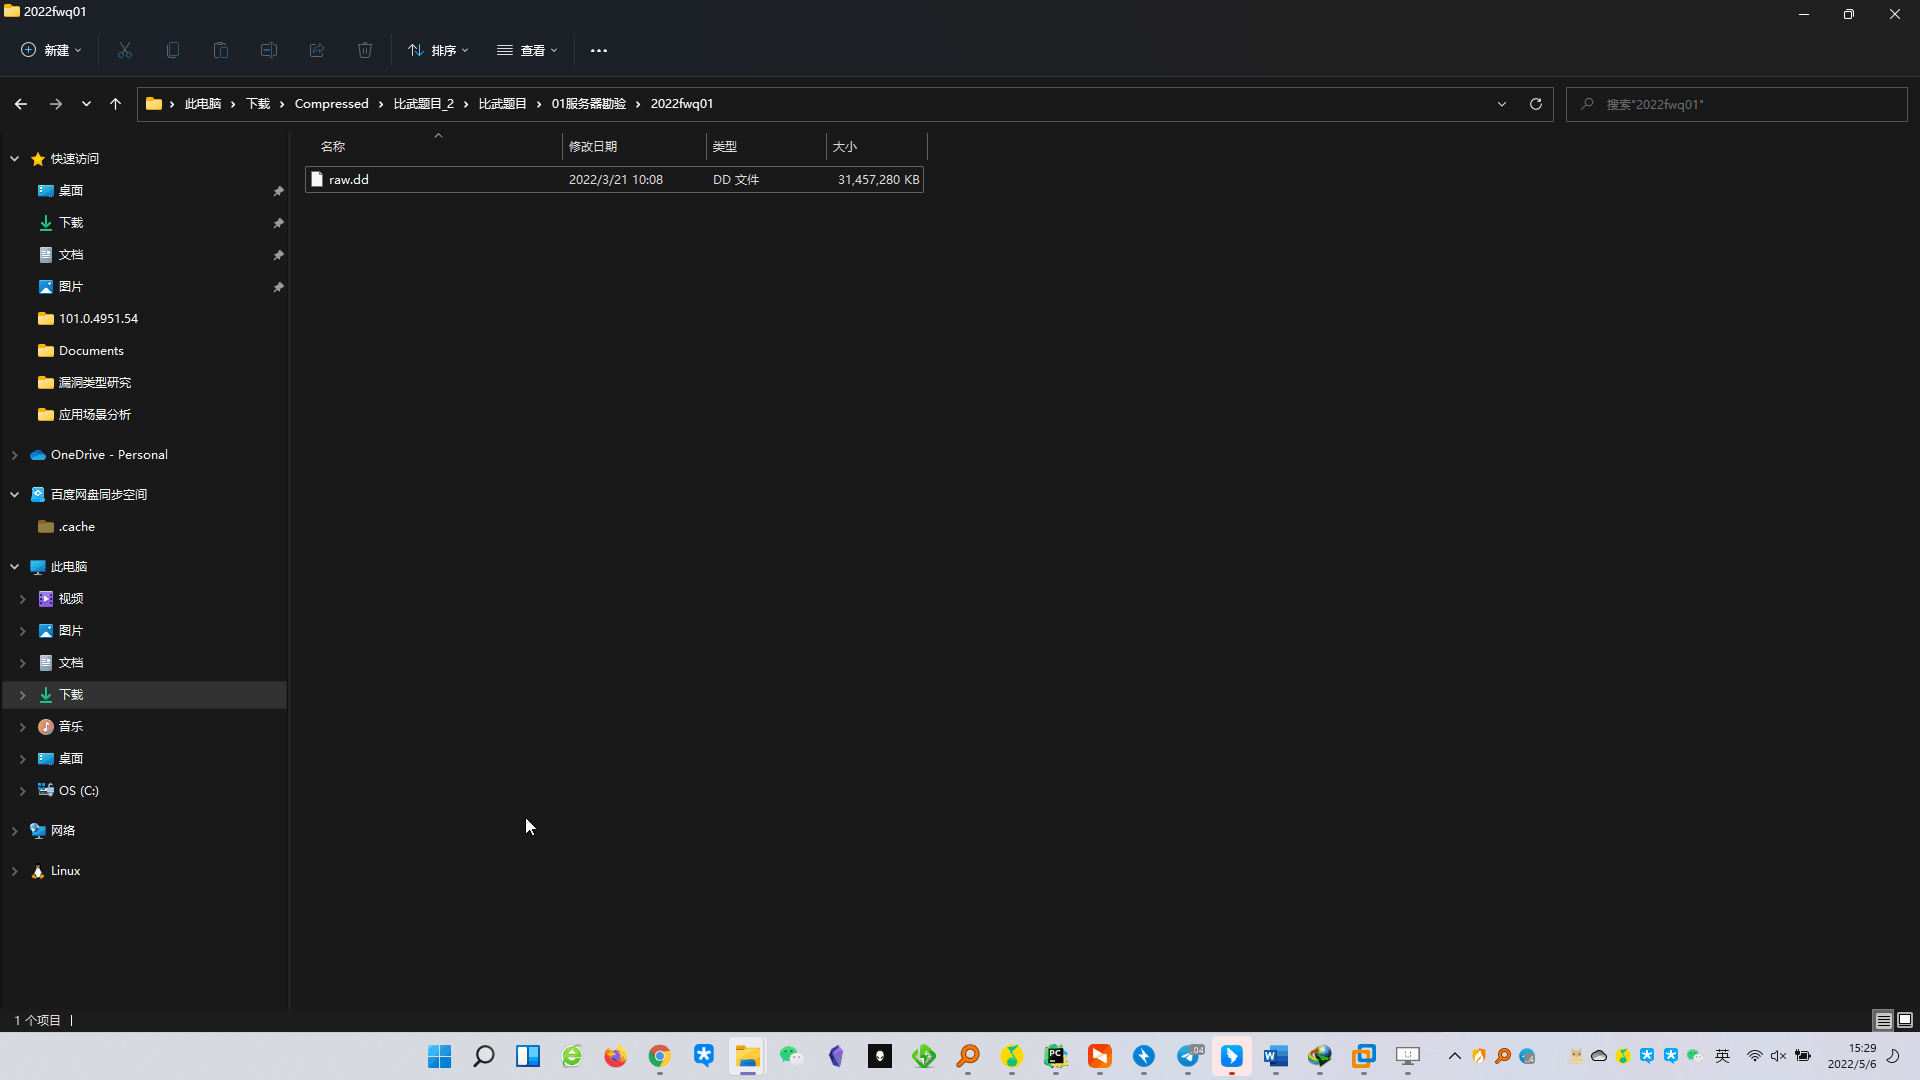
Task: Click the Delete trash icon
Action: point(365,50)
